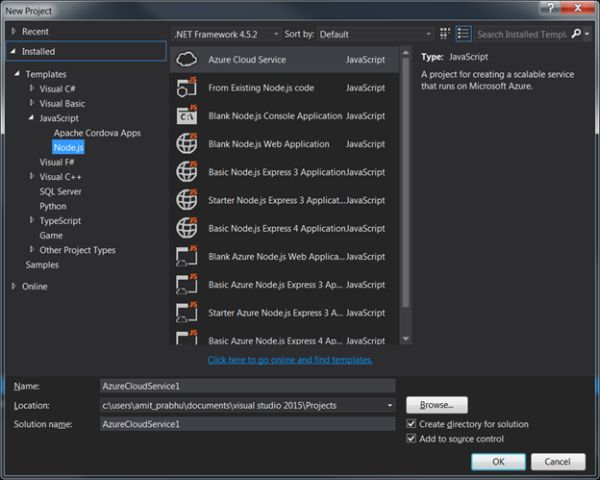Open the search options dropdown arrow
Image resolution: width=600 pixels, height=480 pixels.
587,34
